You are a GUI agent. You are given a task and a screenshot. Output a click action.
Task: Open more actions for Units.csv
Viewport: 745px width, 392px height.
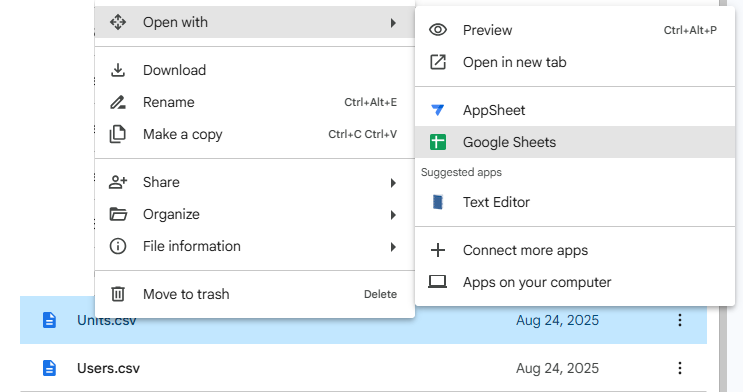click(680, 320)
